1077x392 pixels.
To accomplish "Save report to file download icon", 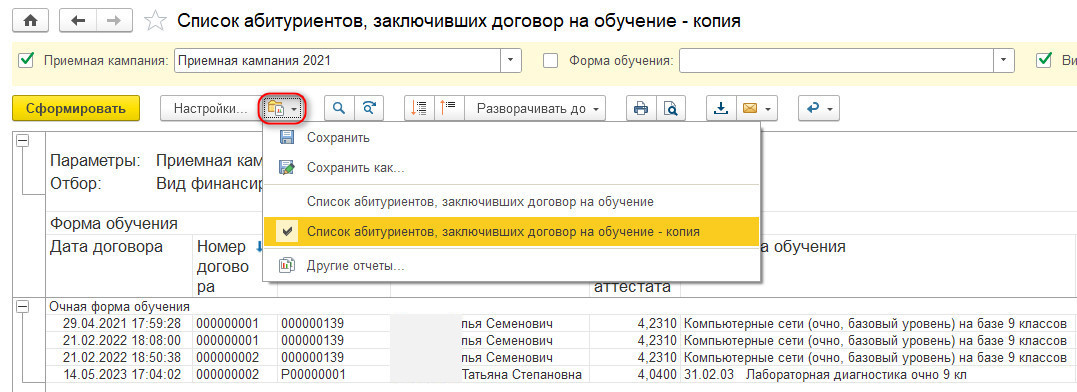I will pos(721,108).
